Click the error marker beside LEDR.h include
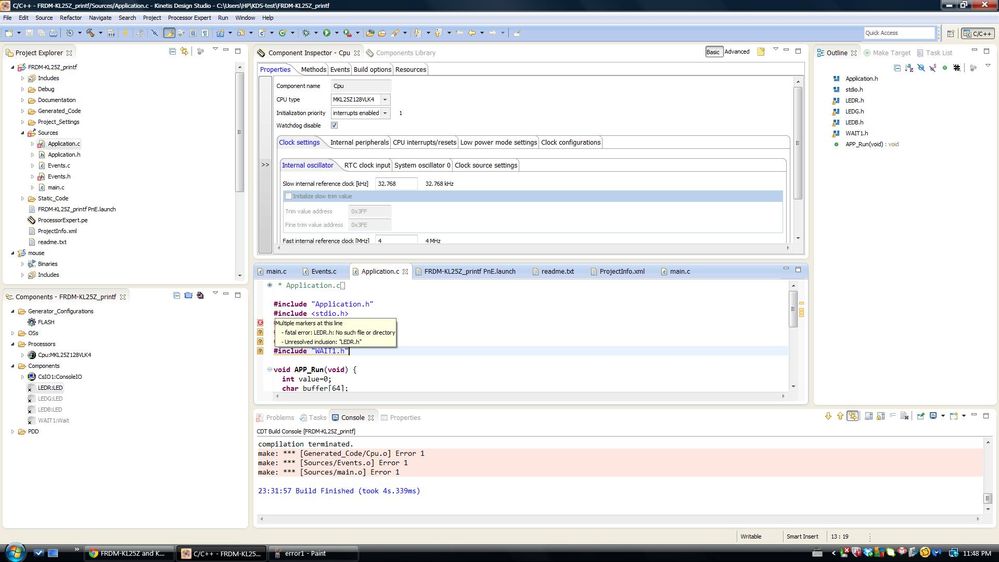The image size is (999, 562). point(260,323)
